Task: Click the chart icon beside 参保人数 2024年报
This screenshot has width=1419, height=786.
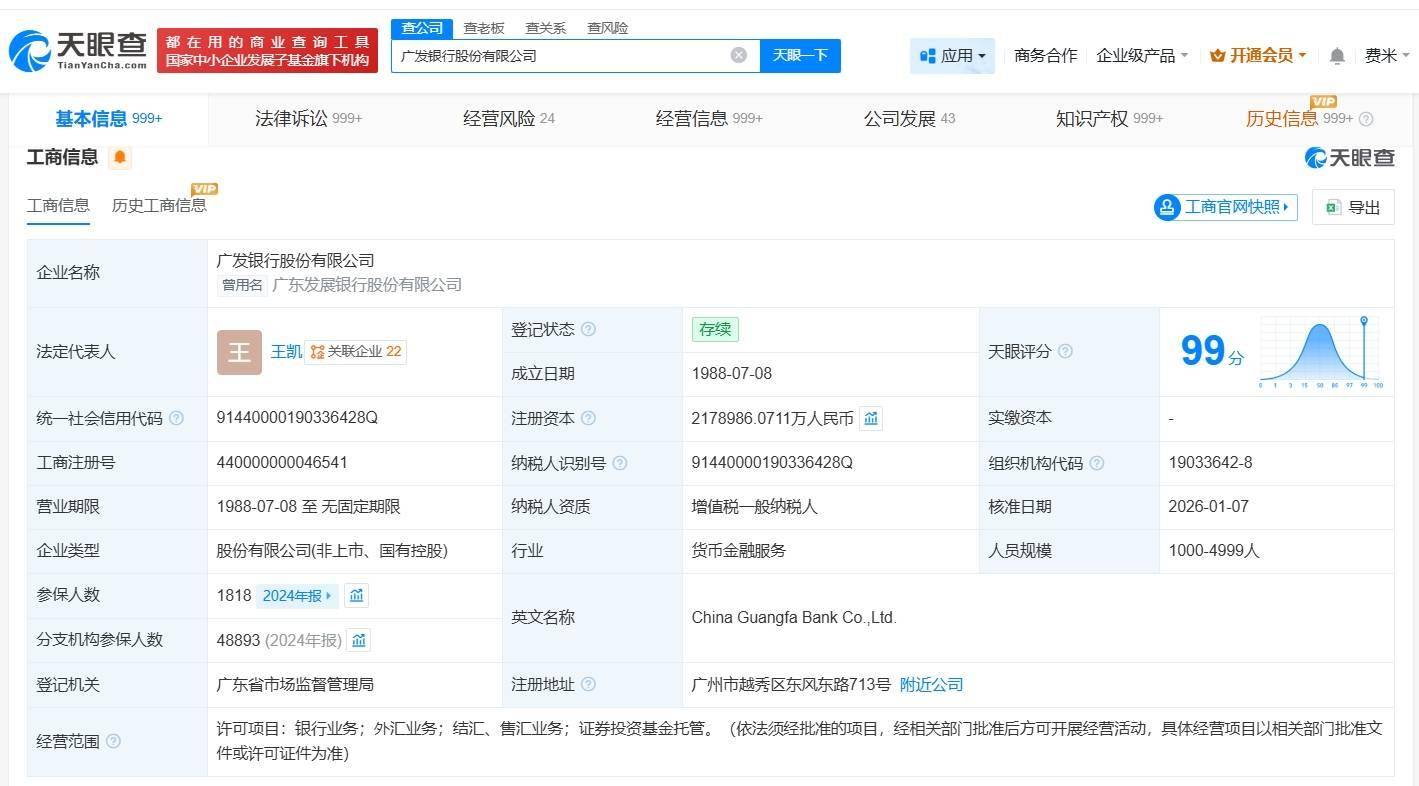Action: pyautogui.click(x=357, y=595)
